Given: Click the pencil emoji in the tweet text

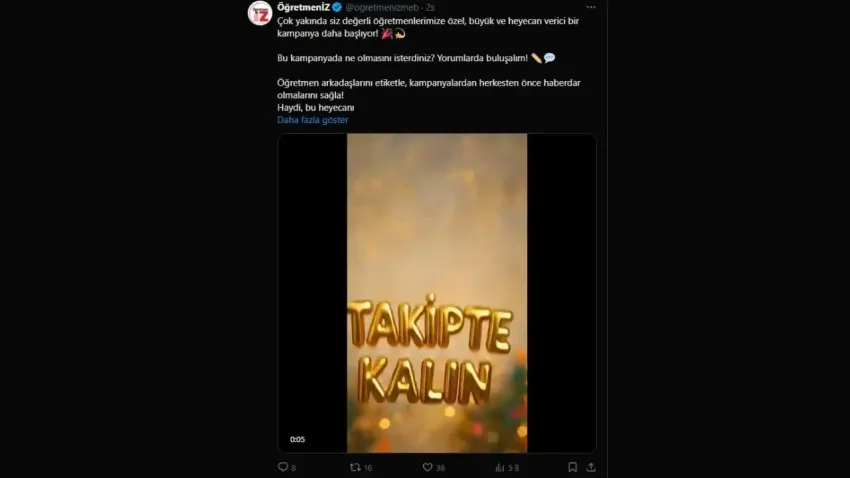Looking at the screenshot, I should click(x=535, y=58).
